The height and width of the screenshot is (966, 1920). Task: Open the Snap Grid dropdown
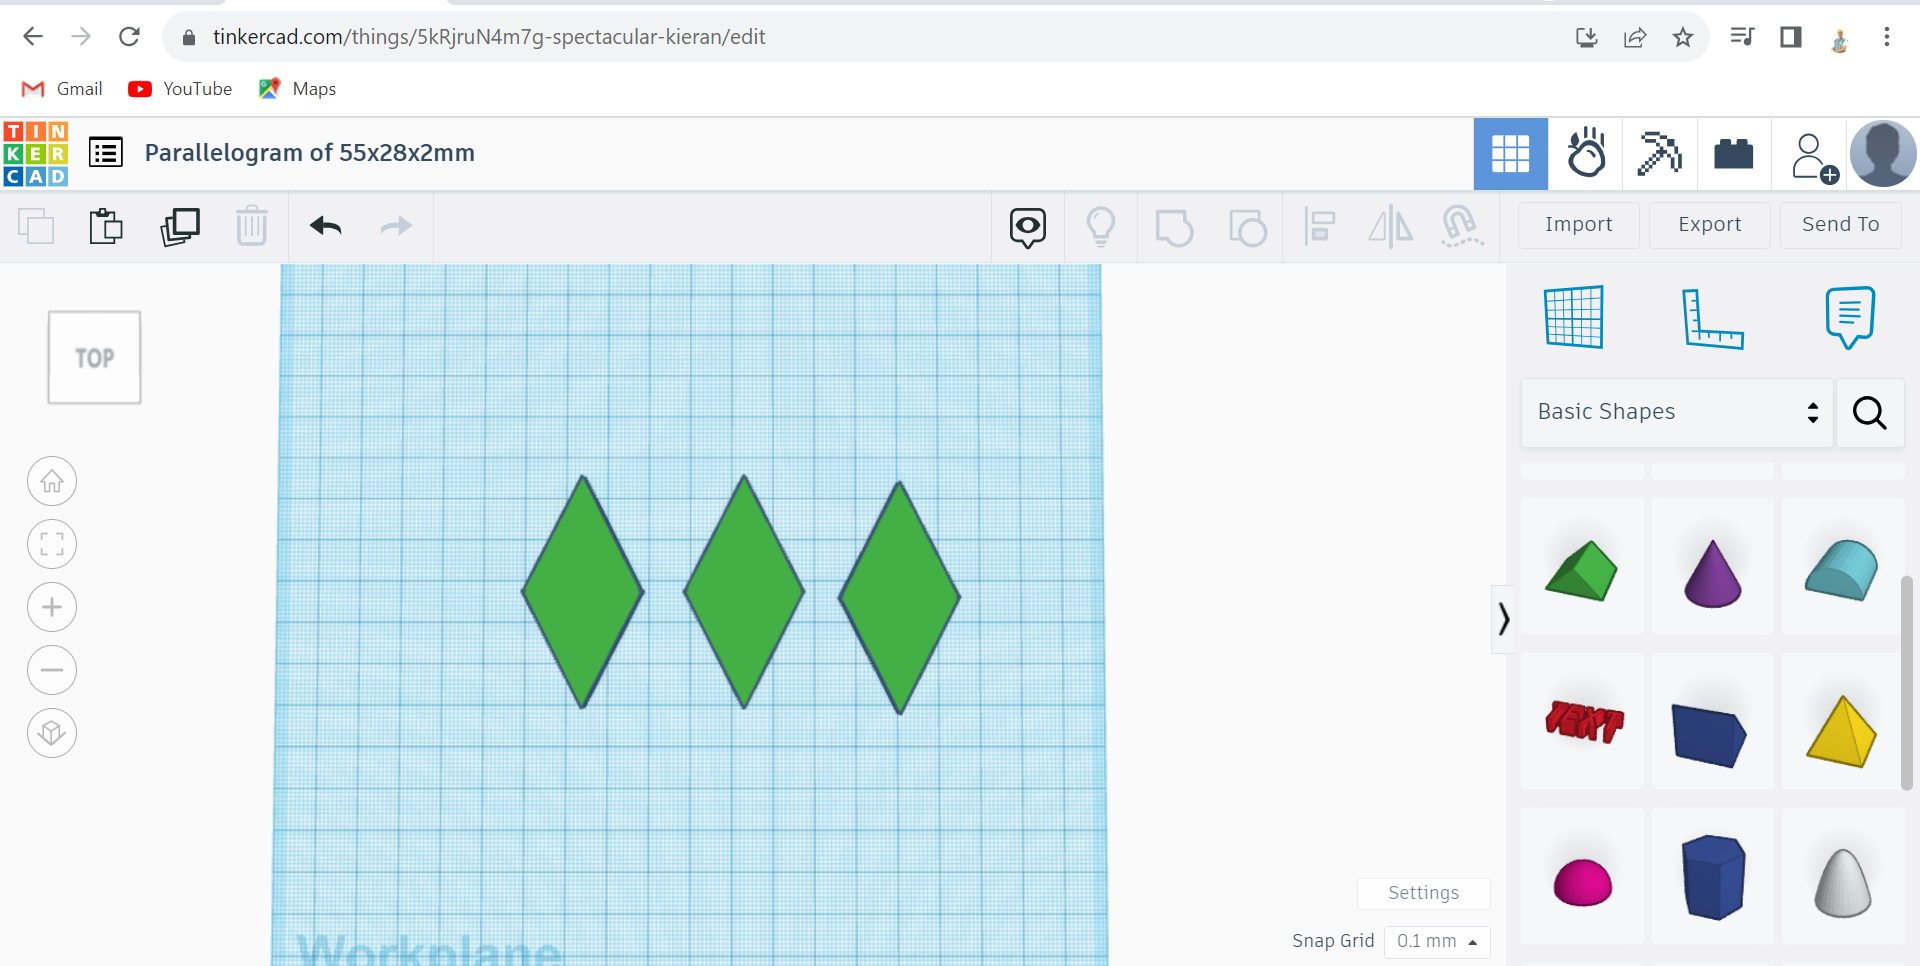point(1437,941)
